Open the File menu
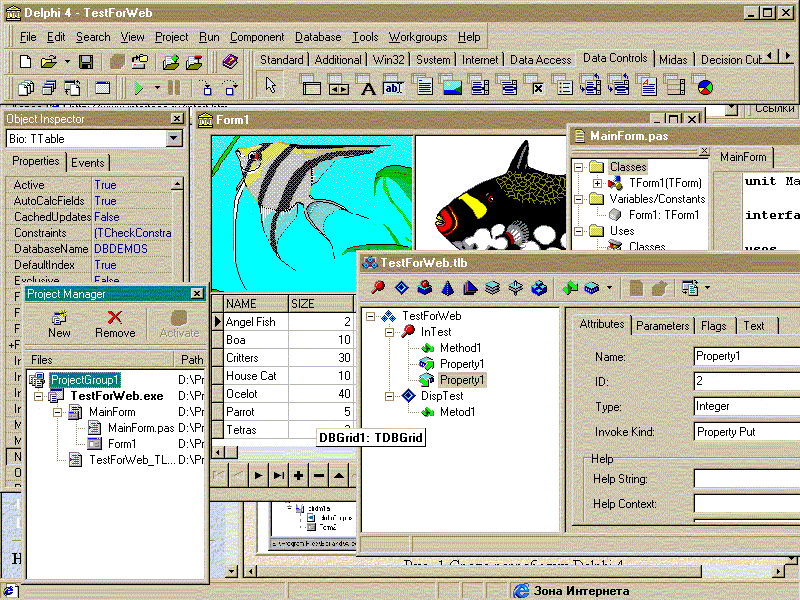 (28, 37)
